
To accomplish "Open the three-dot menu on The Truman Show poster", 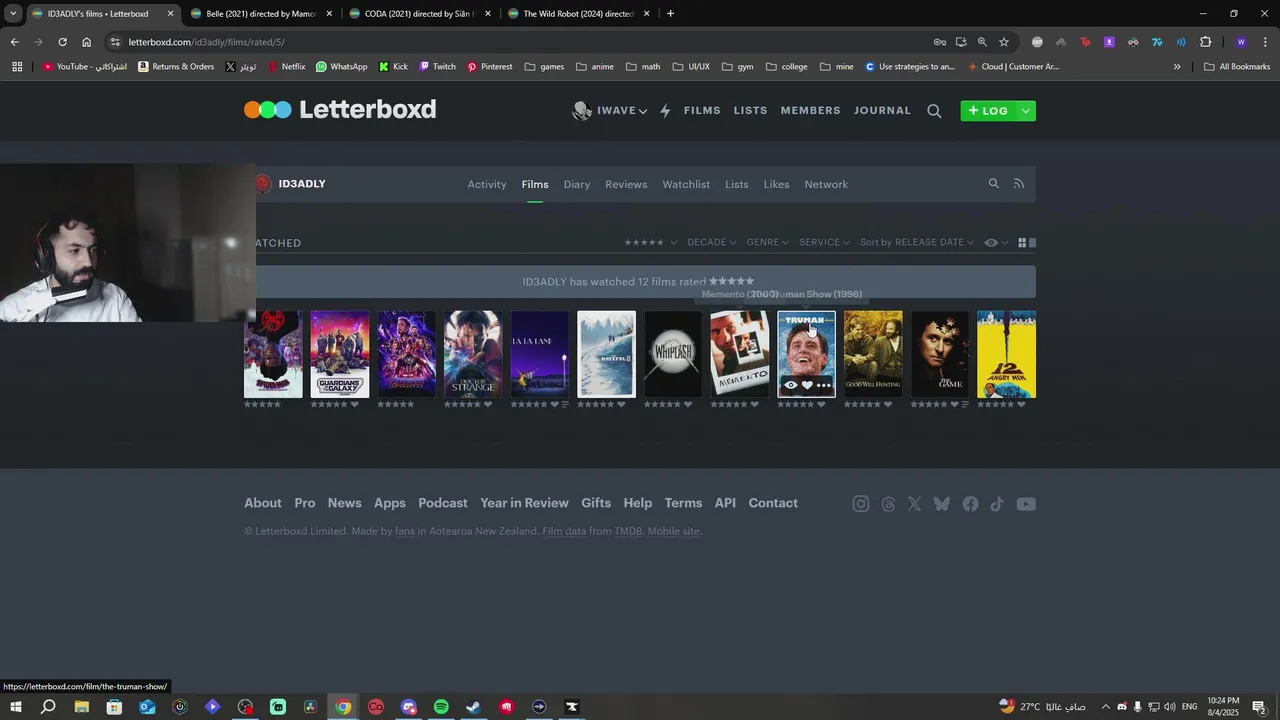I will coord(824,385).
